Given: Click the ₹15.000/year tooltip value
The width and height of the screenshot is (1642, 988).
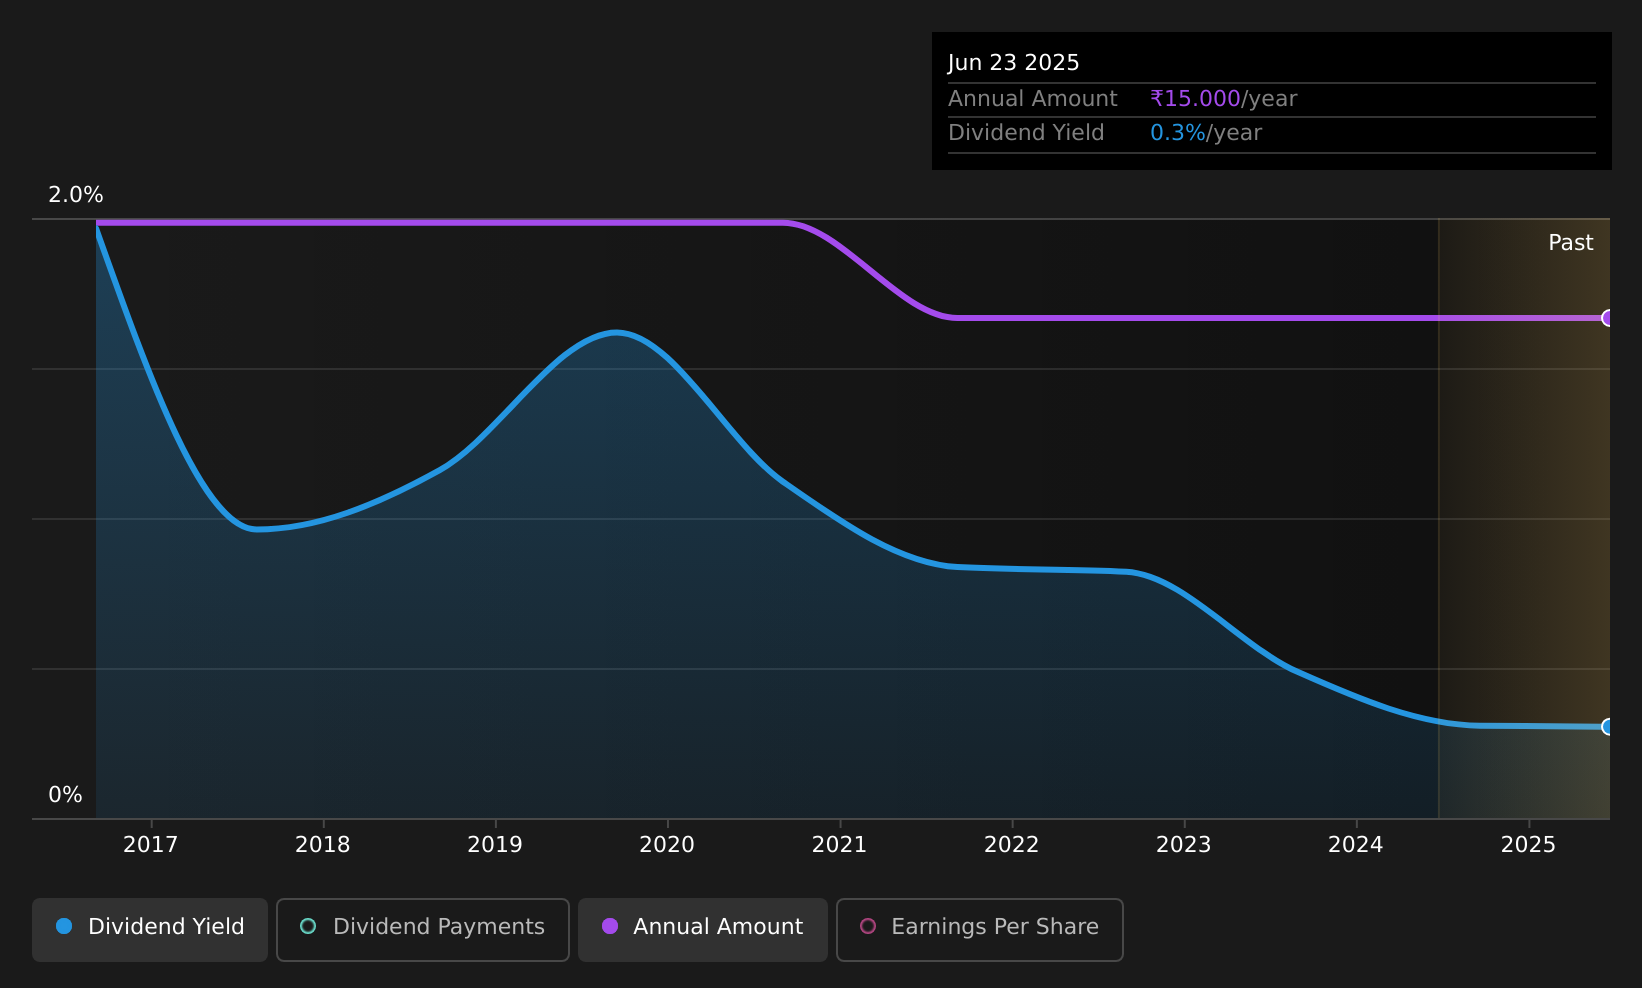Looking at the screenshot, I should point(1223,99).
